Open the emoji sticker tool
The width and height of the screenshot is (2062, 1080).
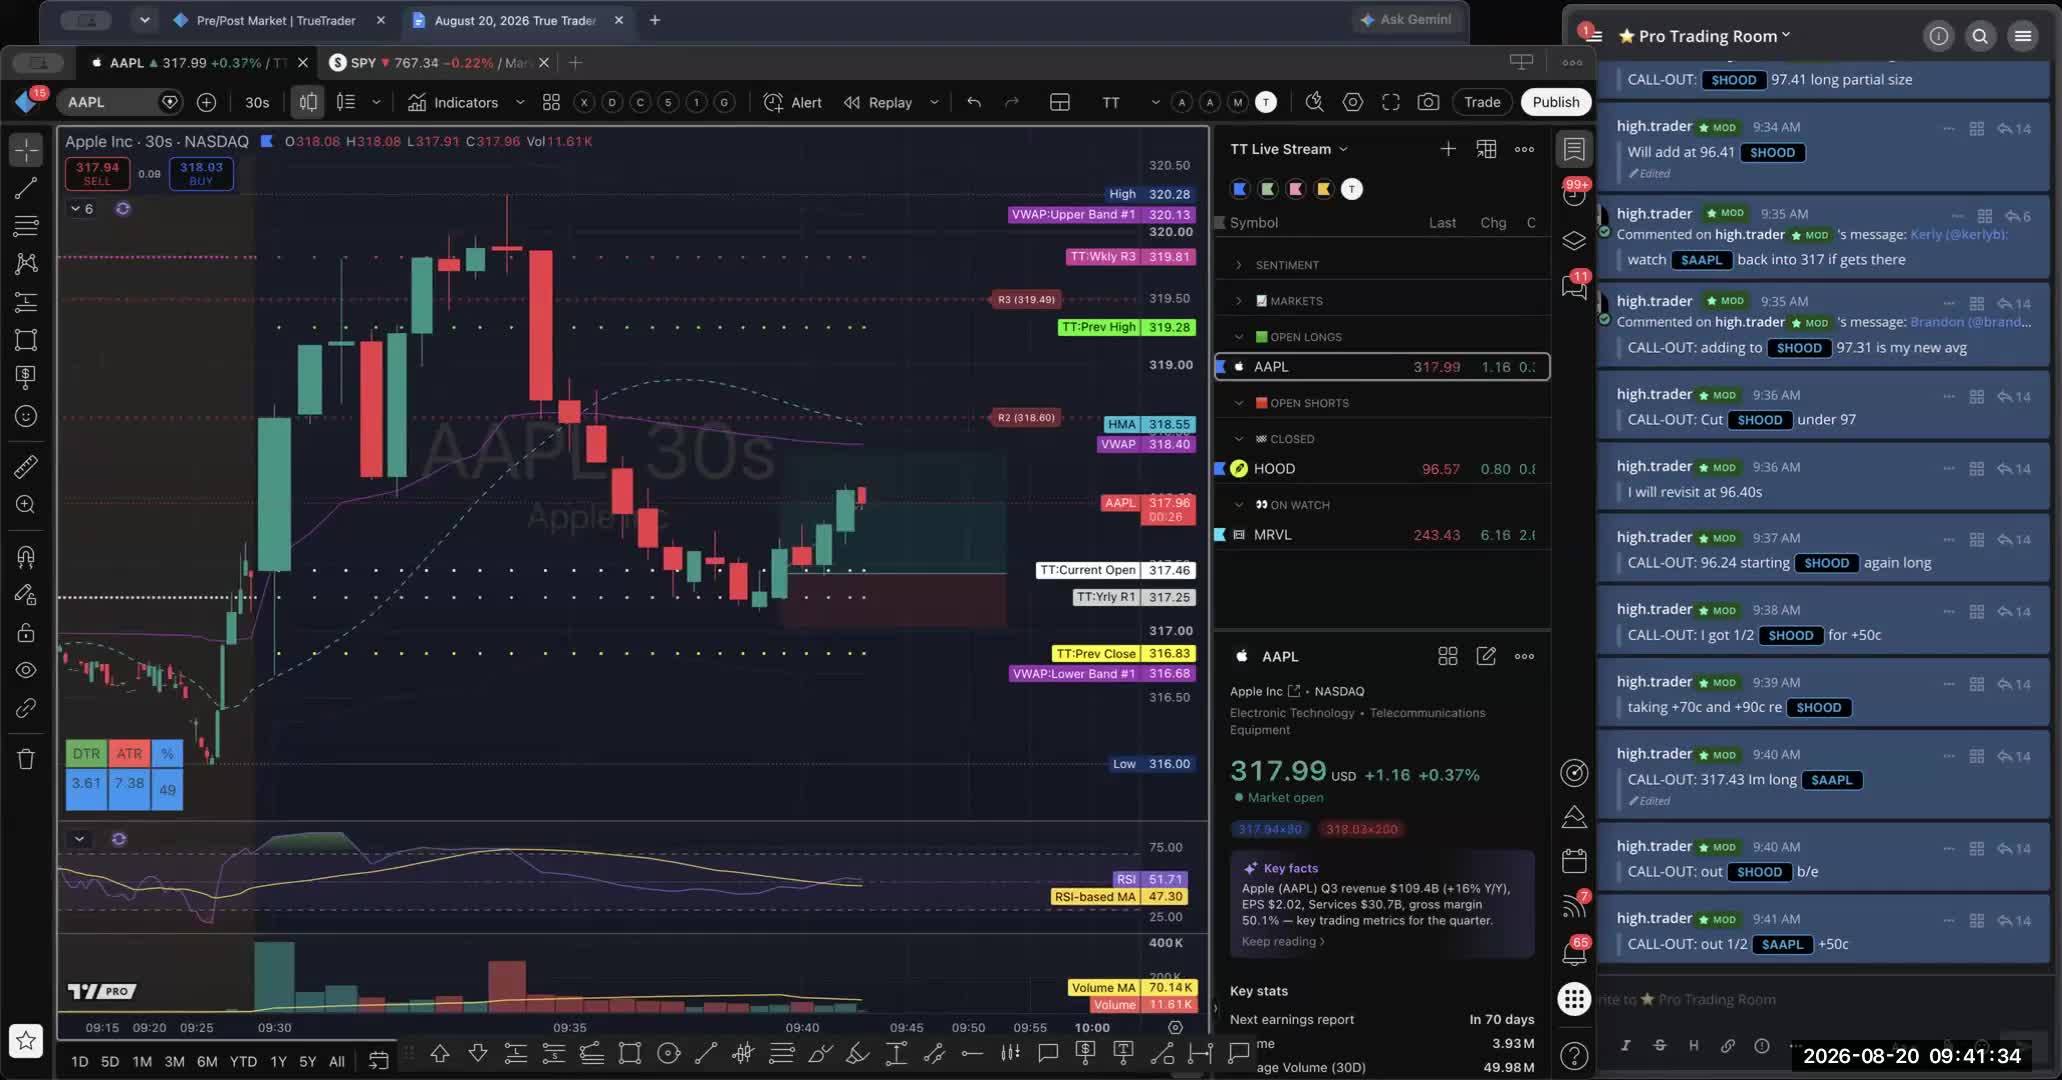pyautogui.click(x=26, y=416)
